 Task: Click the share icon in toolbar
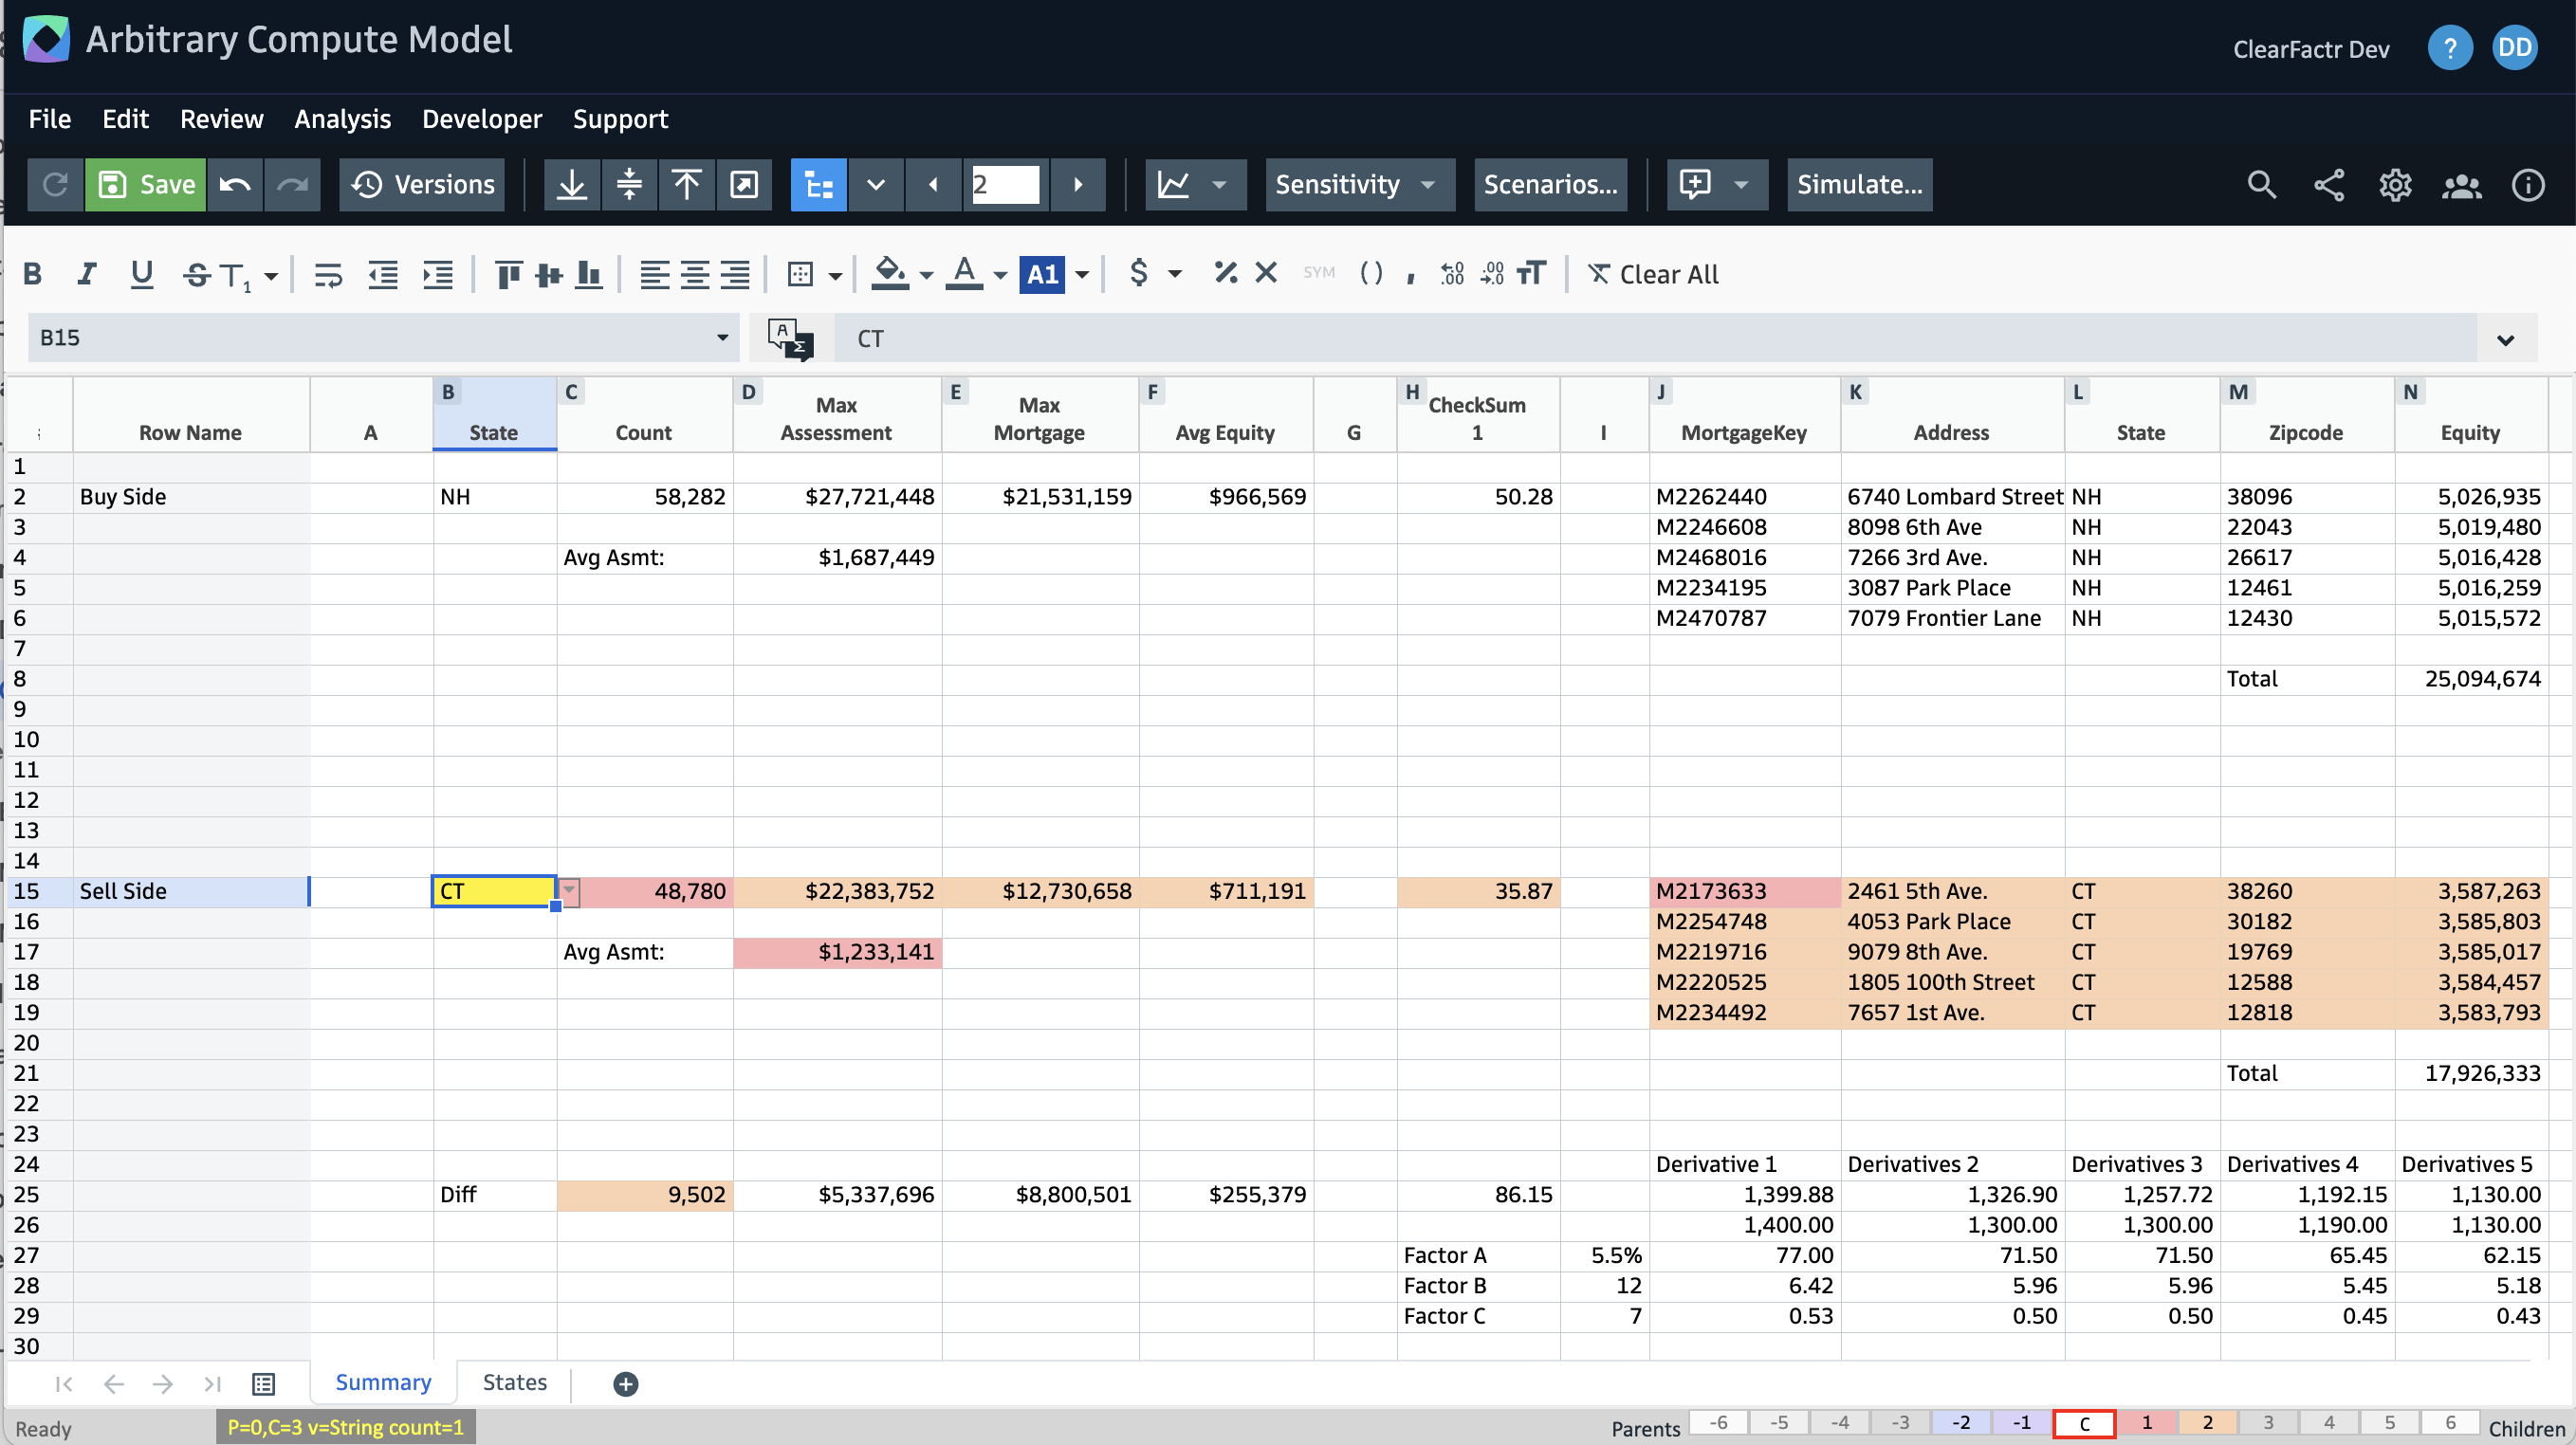click(x=2328, y=185)
